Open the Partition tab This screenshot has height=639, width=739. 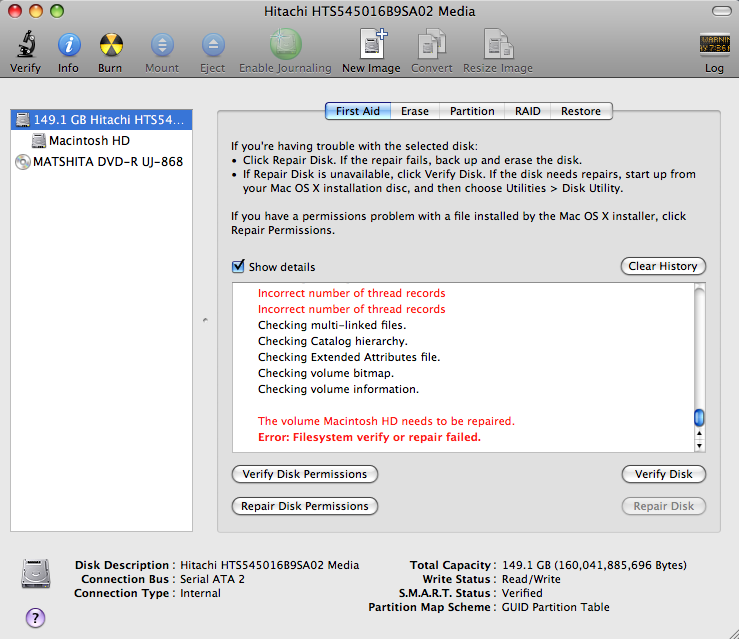472,111
